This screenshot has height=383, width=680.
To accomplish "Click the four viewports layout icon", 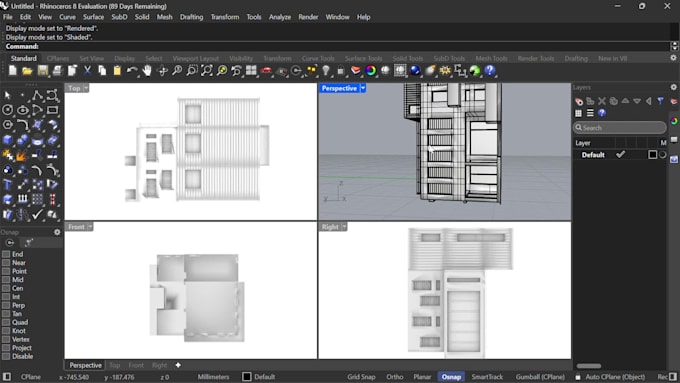I will (x=251, y=70).
